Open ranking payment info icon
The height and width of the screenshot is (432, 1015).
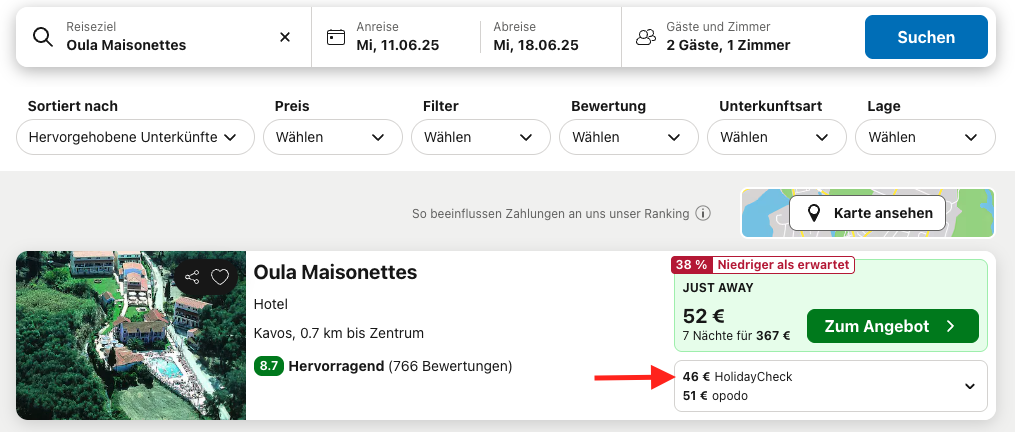click(703, 213)
